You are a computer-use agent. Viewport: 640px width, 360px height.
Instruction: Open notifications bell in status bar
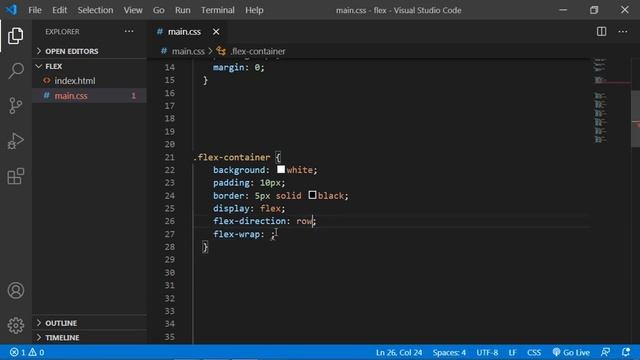point(626,352)
